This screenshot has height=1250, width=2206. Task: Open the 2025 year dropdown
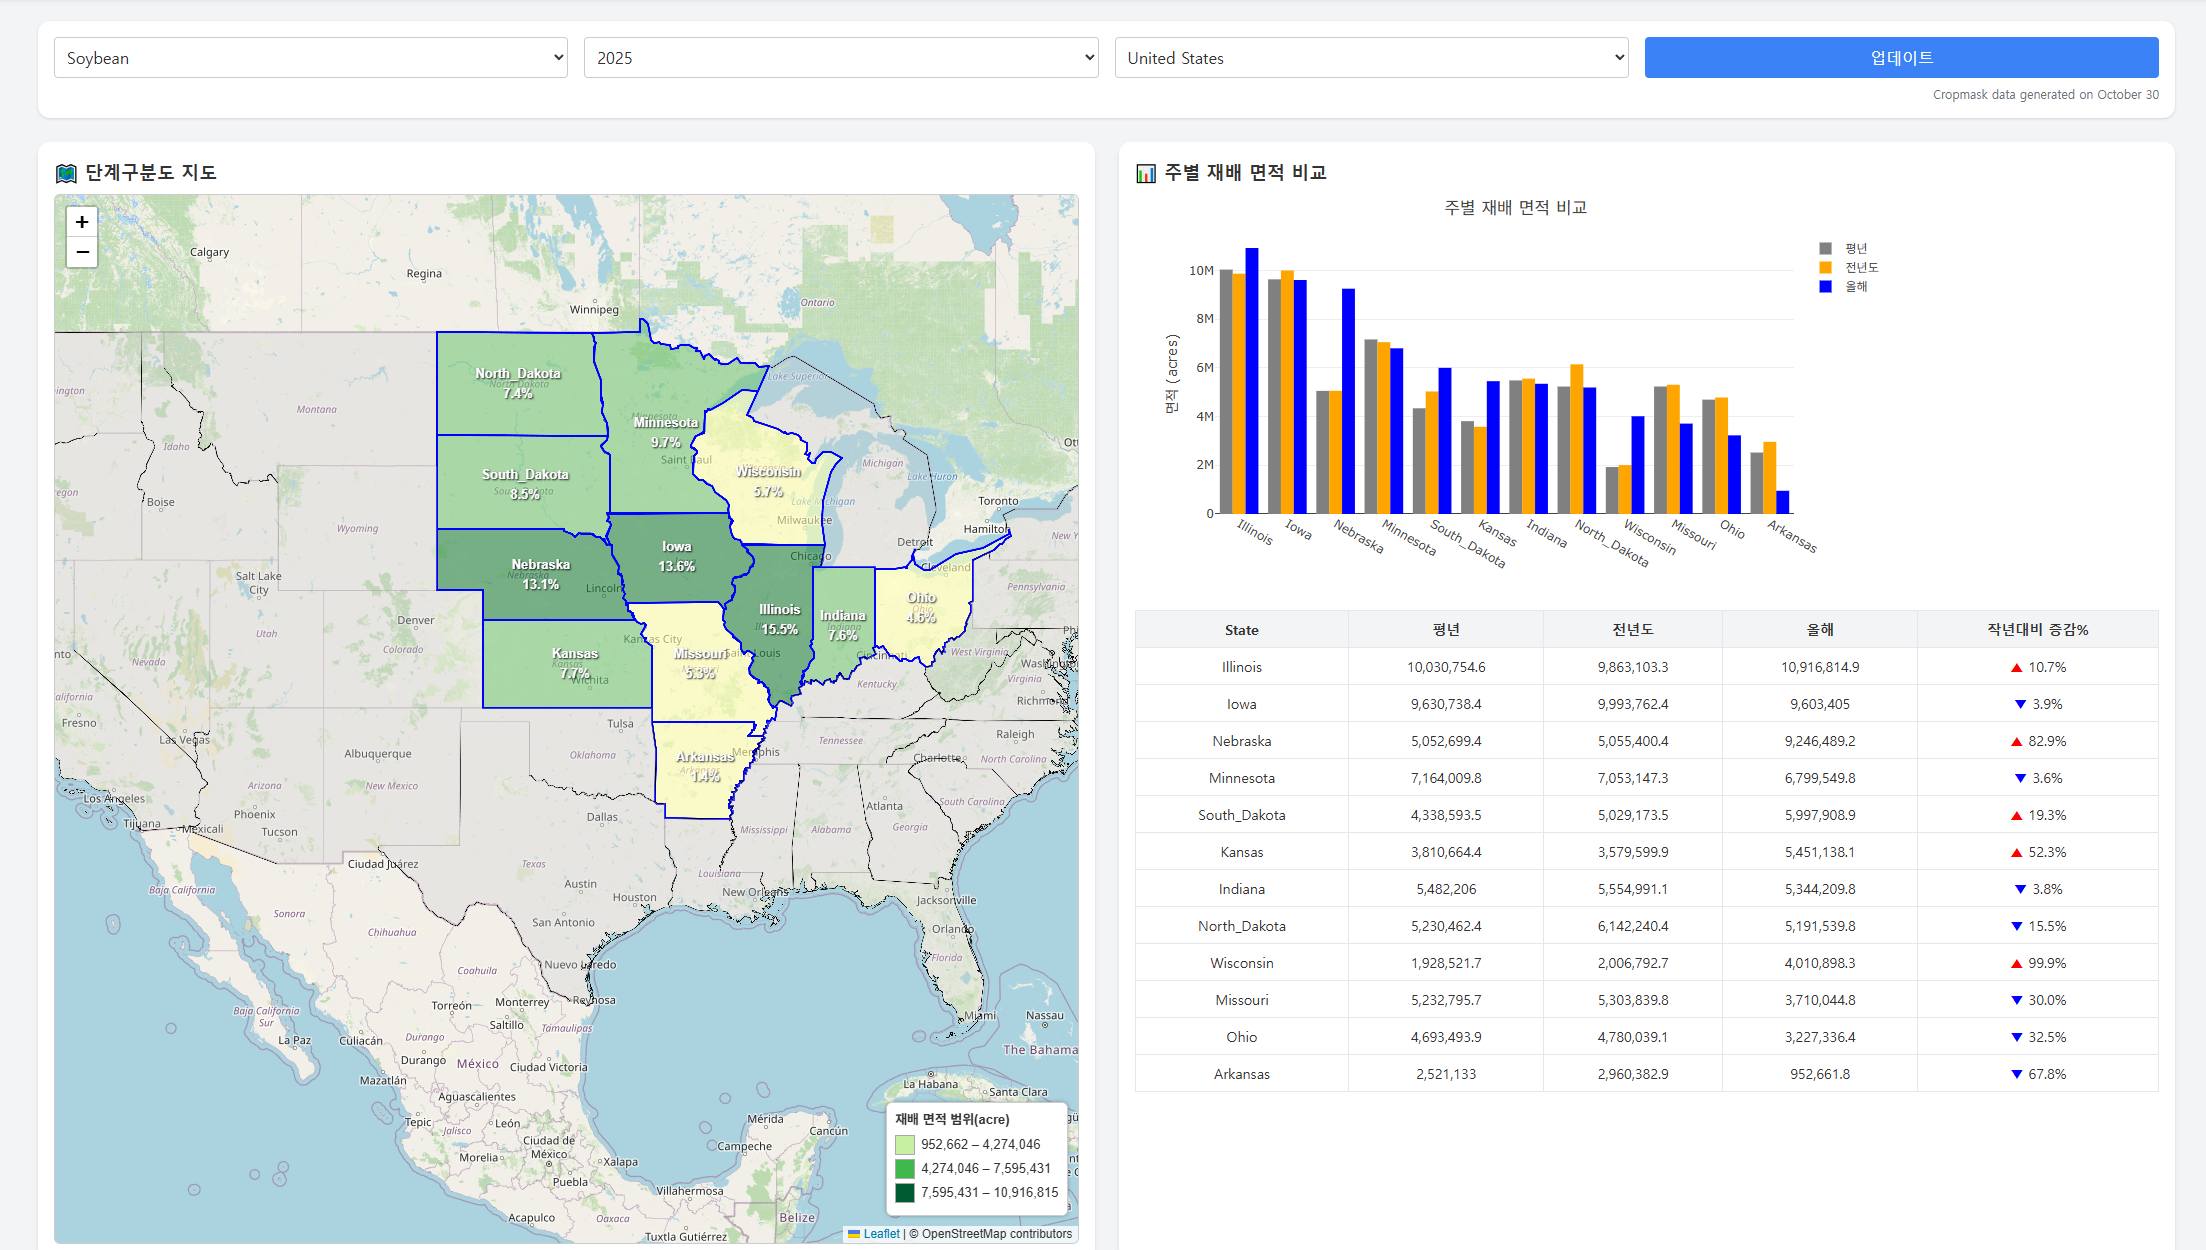pyautogui.click(x=841, y=58)
